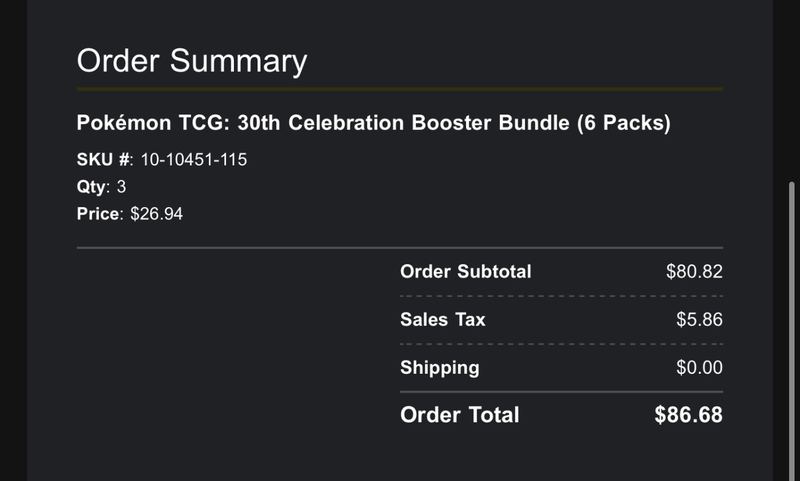Click the SKU # label
This screenshot has width=800, height=481.
(x=104, y=160)
